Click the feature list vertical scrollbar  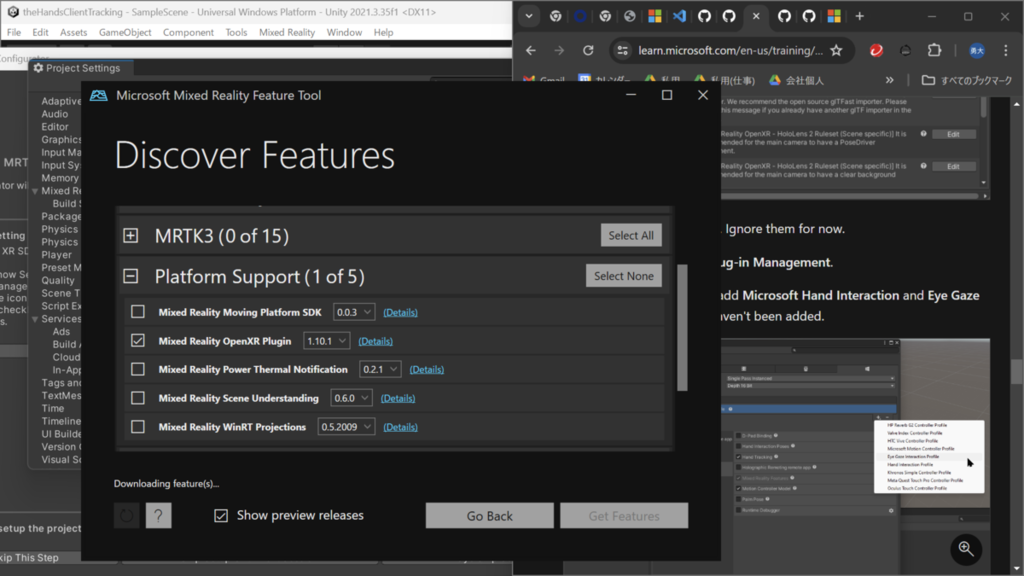pyautogui.click(x=682, y=327)
